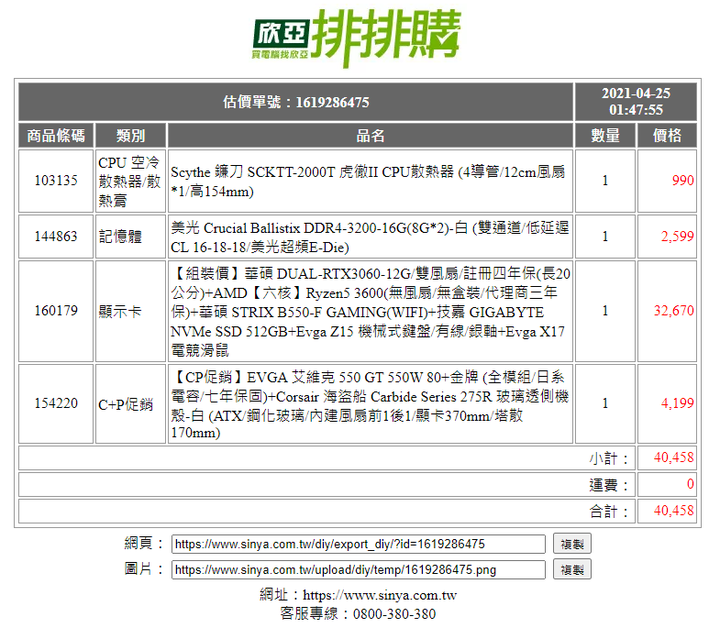Click the 運費： label
Image resolution: width=720 pixels, height=628 pixels.
(609, 485)
